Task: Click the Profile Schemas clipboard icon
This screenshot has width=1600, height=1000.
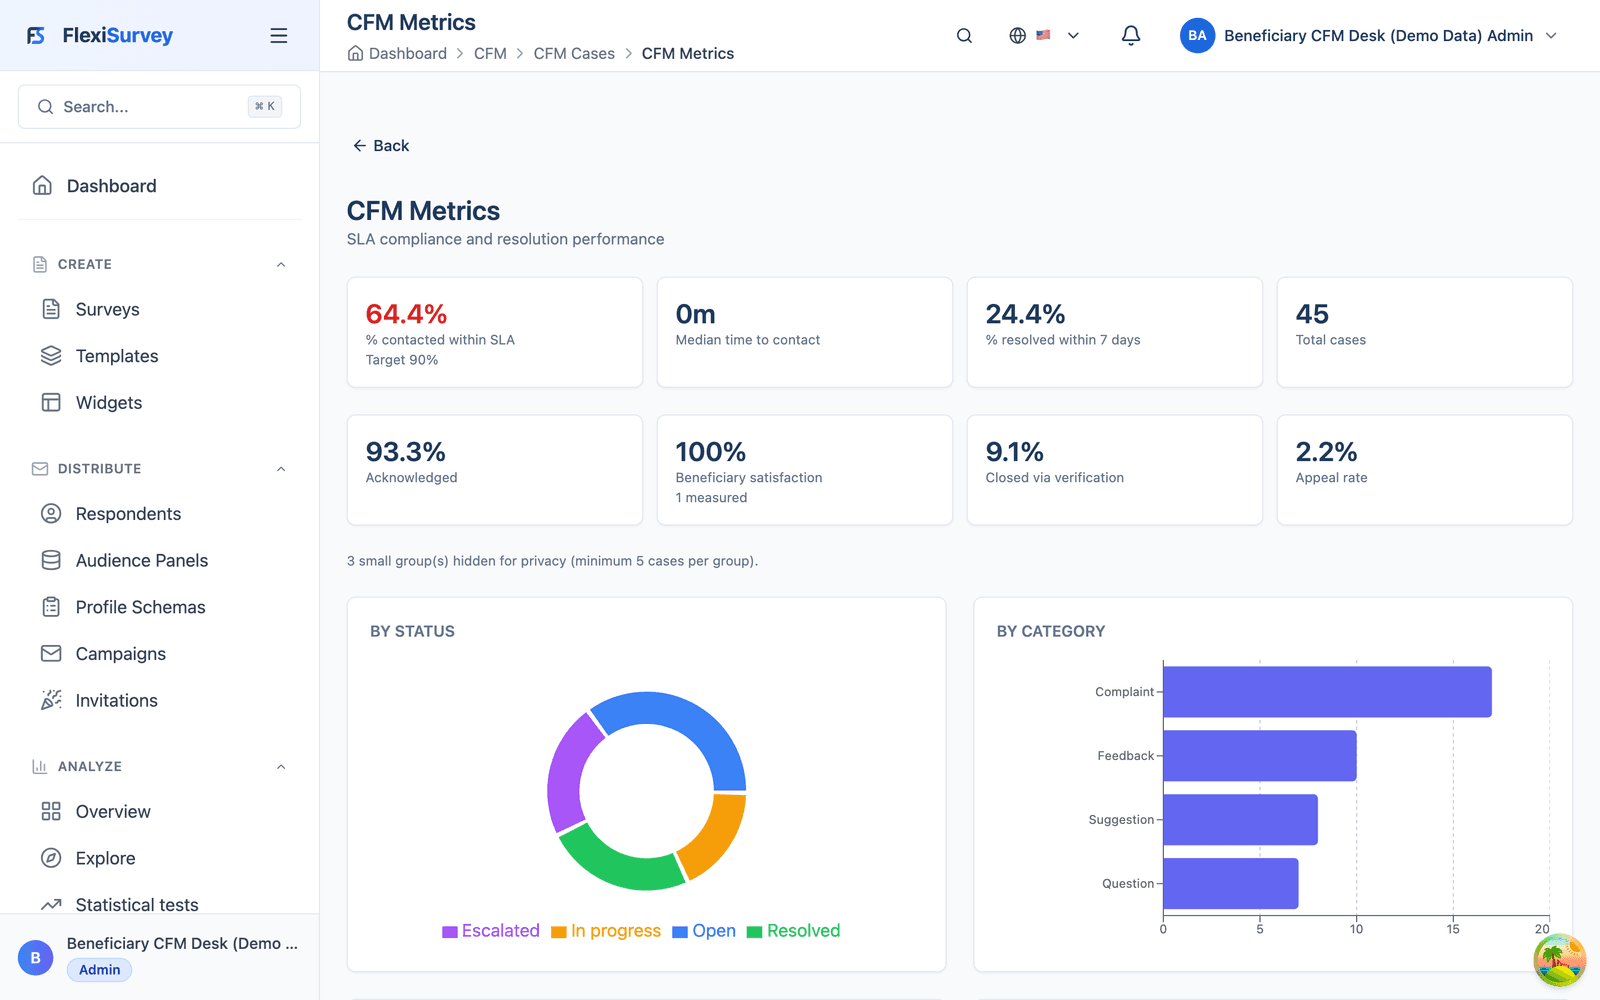Action: [x=51, y=607]
